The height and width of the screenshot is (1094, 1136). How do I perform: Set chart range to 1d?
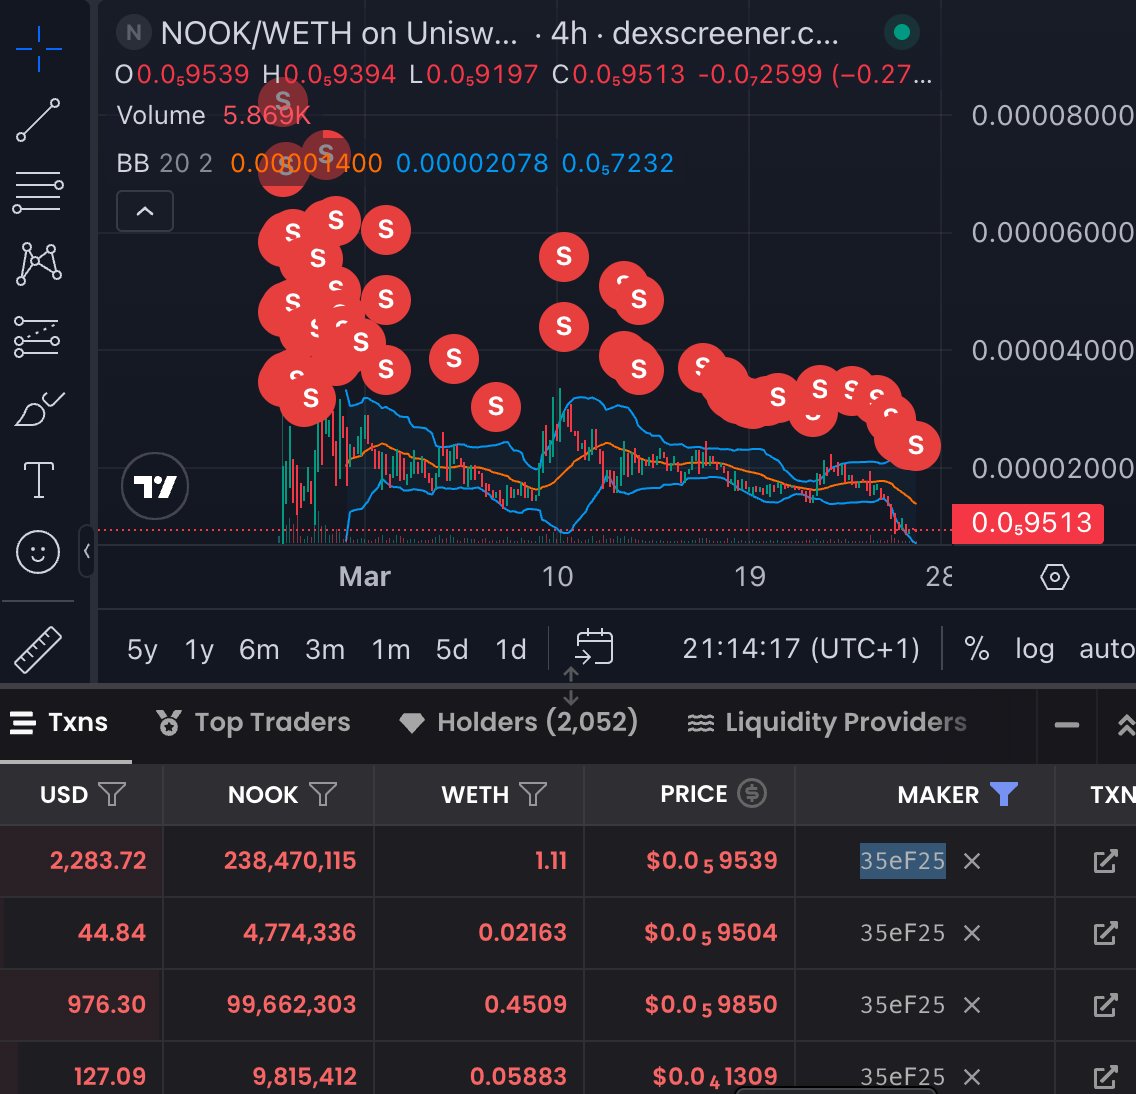click(x=511, y=649)
